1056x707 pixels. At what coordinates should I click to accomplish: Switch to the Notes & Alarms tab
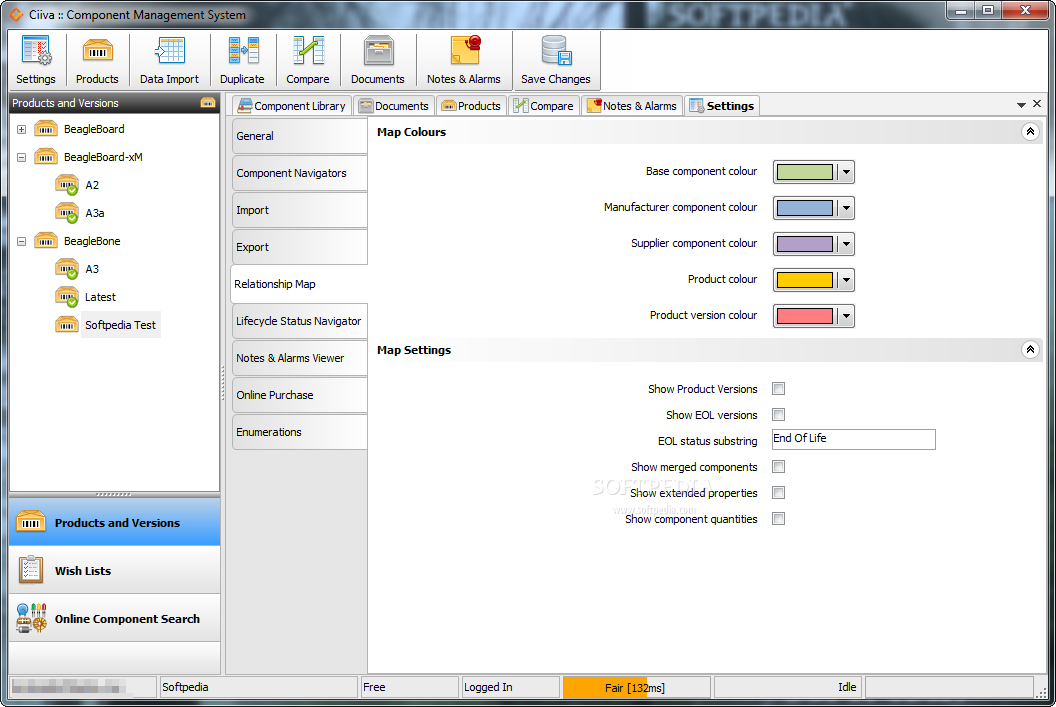pos(632,106)
